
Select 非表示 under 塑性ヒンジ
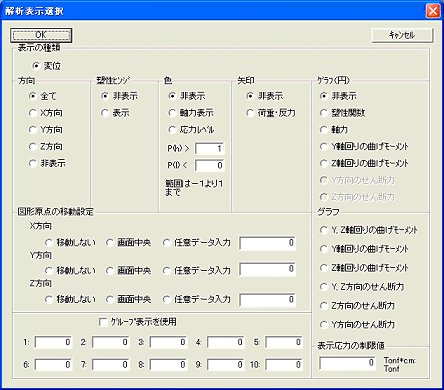[x=119, y=96]
